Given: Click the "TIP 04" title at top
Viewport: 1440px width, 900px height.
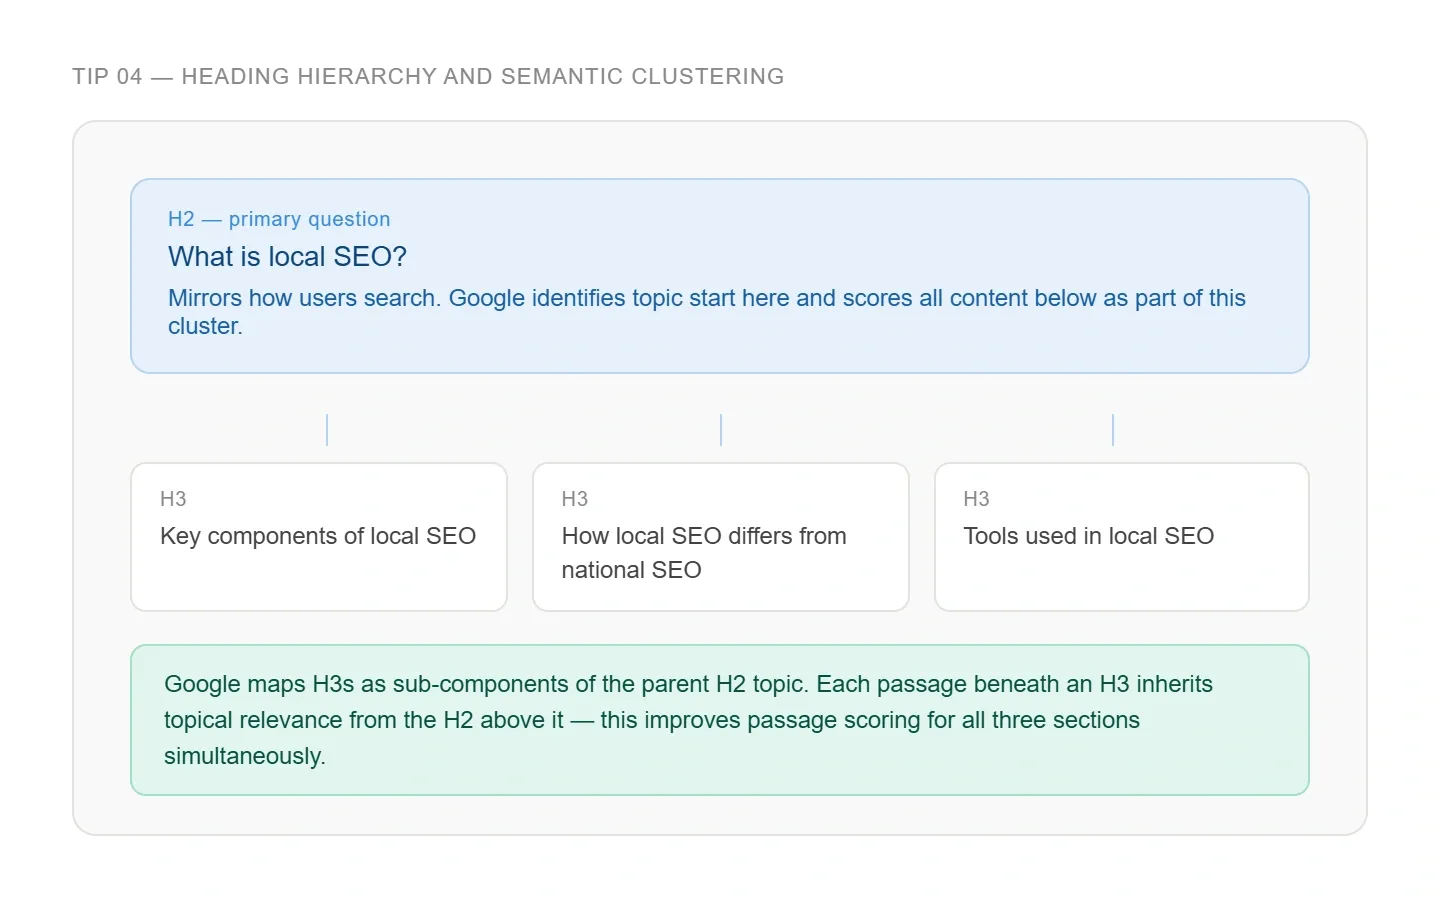Looking at the screenshot, I should [107, 77].
